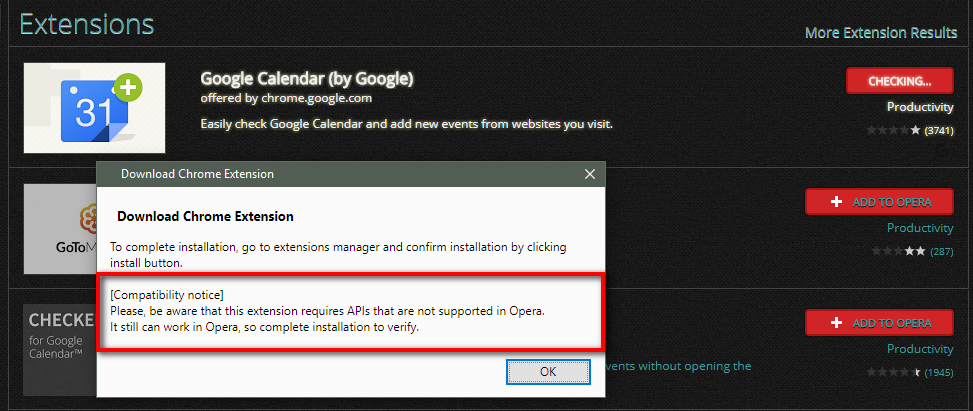Close the Download Chrome Extension dialog

589,174
